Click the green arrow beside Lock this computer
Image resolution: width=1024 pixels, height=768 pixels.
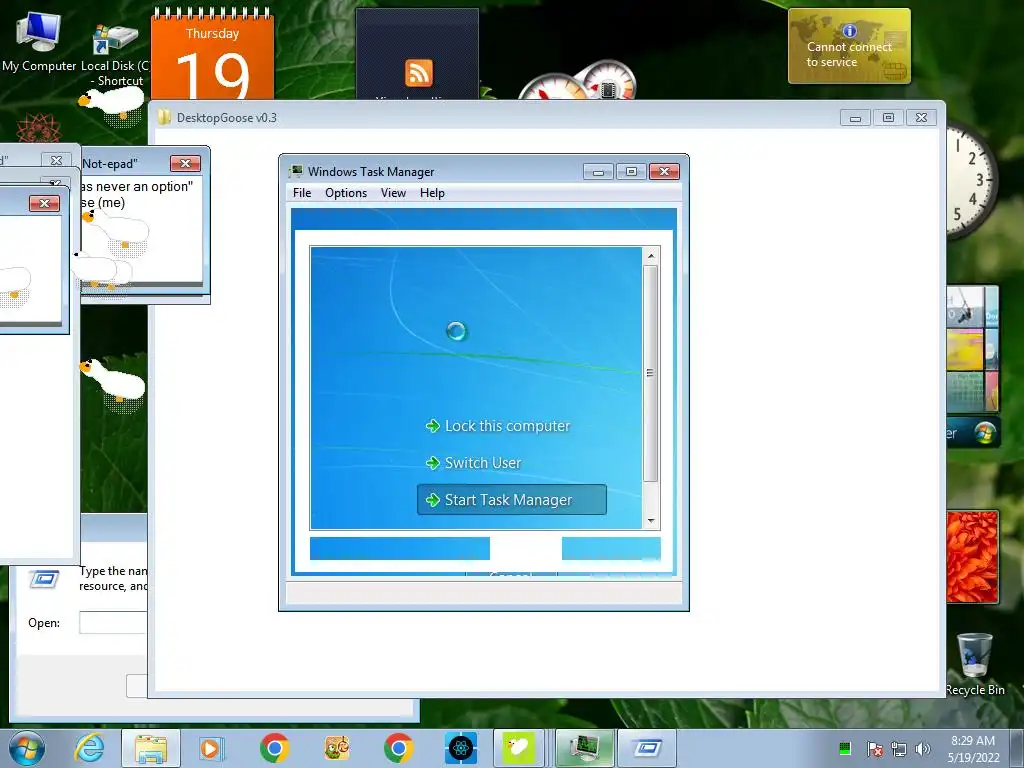click(x=432, y=426)
